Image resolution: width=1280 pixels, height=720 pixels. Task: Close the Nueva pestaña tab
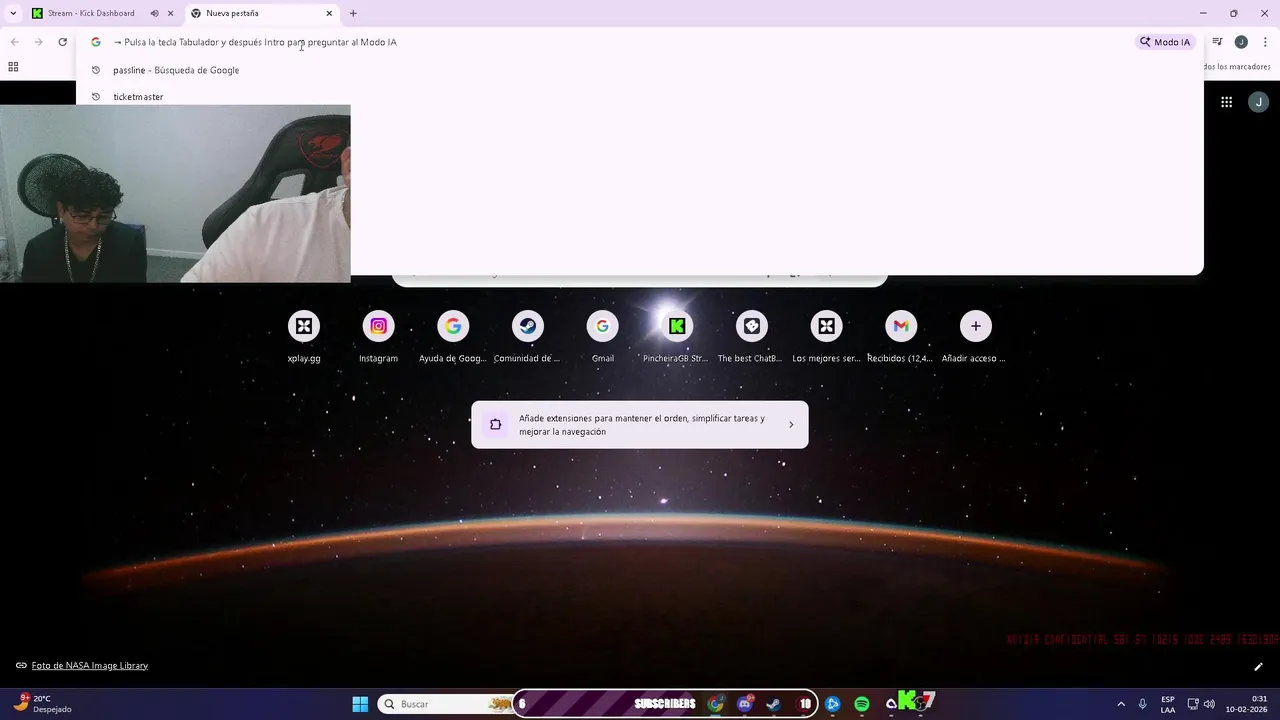click(329, 13)
